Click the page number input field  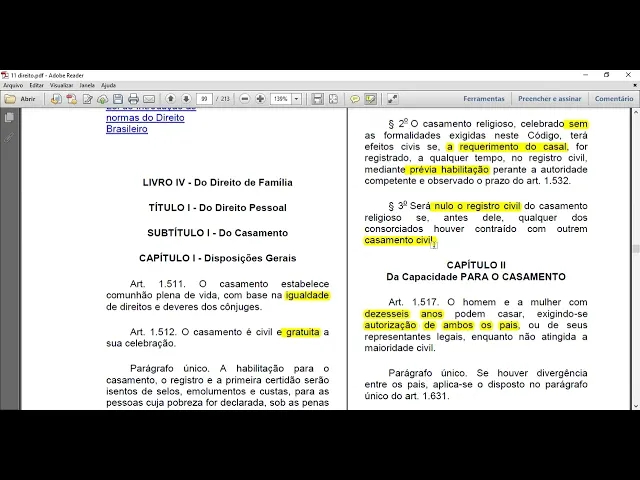coord(204,99)
